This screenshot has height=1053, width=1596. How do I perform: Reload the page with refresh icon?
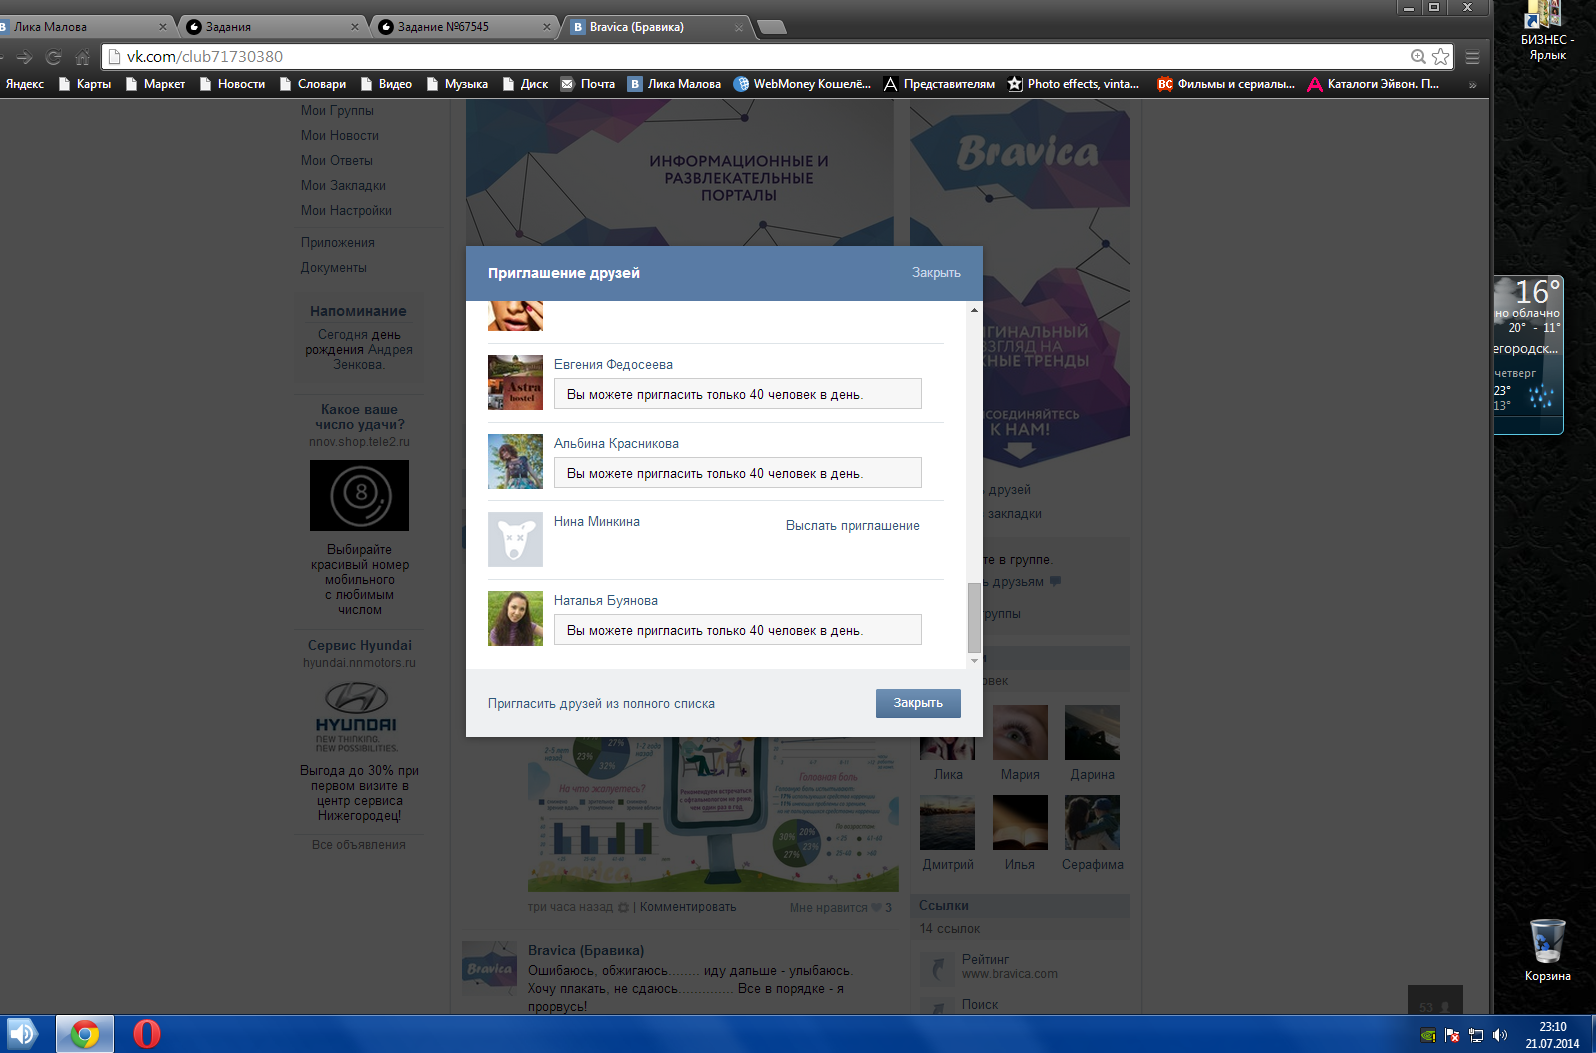[54, 57]
